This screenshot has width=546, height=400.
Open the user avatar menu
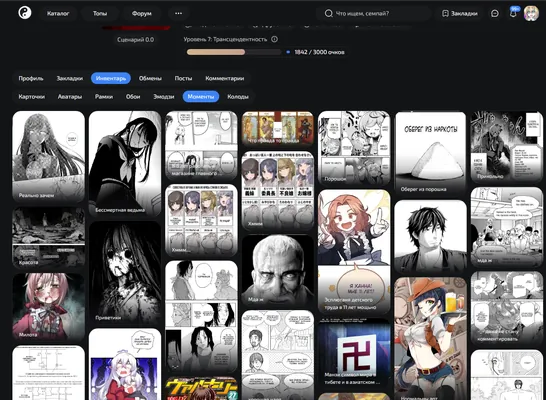[531, 14]
